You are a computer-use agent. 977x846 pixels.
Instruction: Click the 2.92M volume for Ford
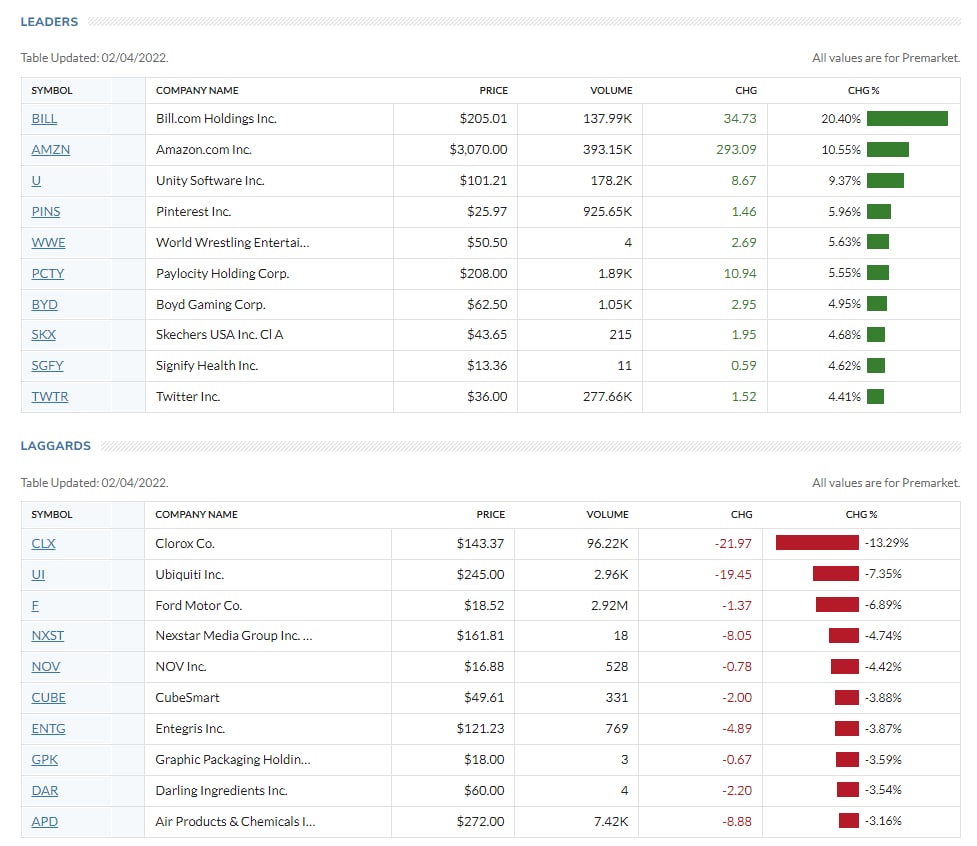(610, 606)
